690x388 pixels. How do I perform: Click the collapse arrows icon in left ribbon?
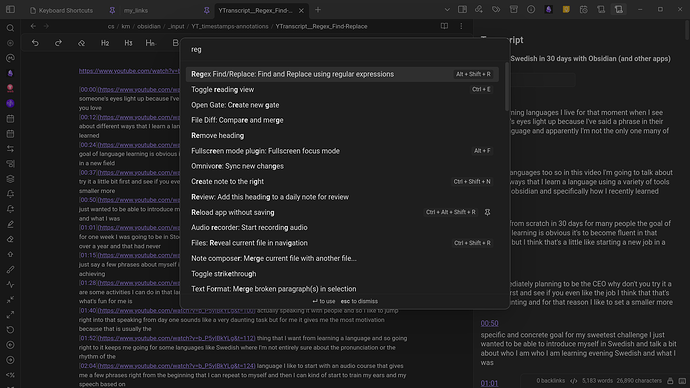[10, 300]
